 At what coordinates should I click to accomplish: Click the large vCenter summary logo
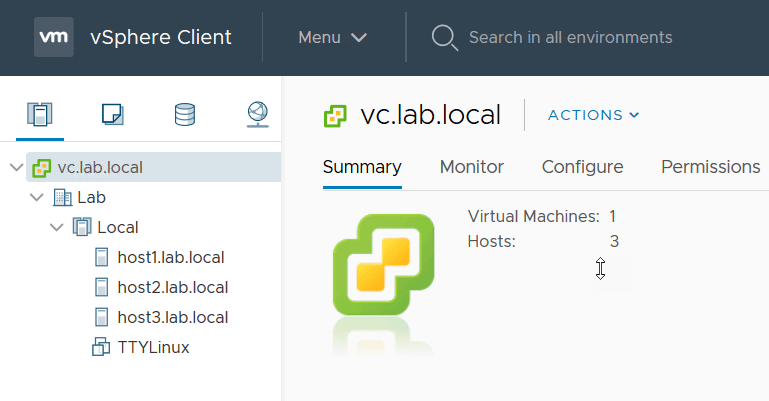point(384,265)
